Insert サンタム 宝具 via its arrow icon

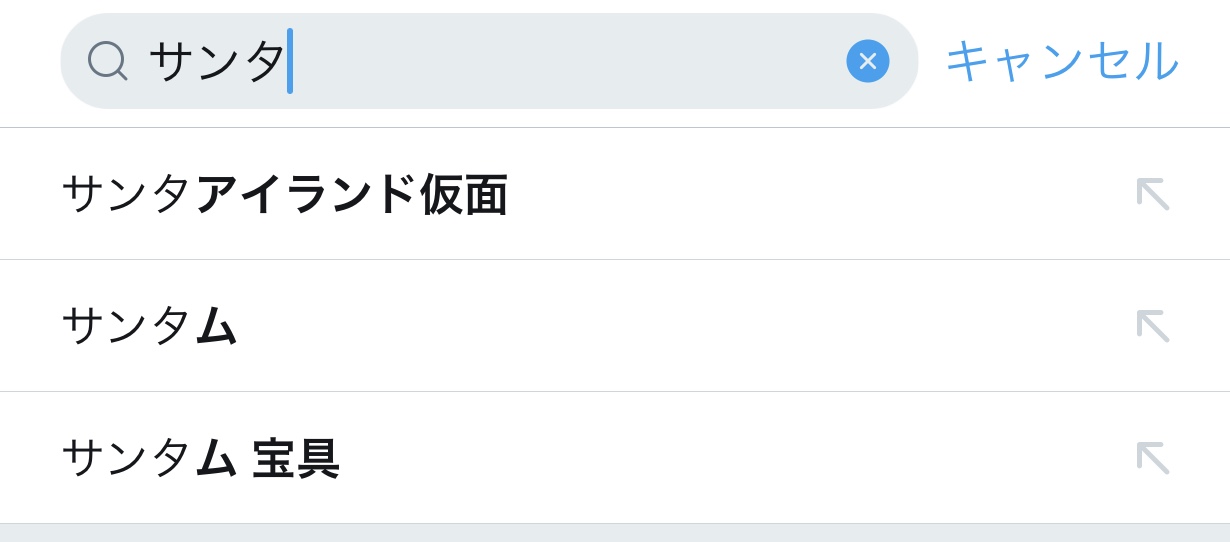click(1152, 458)
